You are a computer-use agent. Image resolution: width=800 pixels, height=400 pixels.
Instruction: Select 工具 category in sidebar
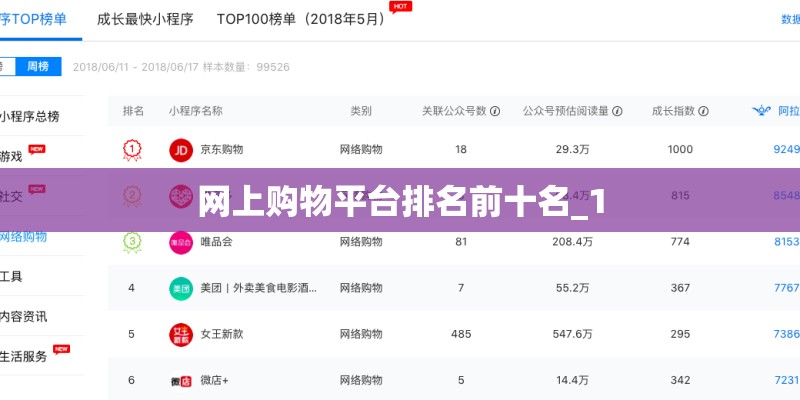[11, 277]
